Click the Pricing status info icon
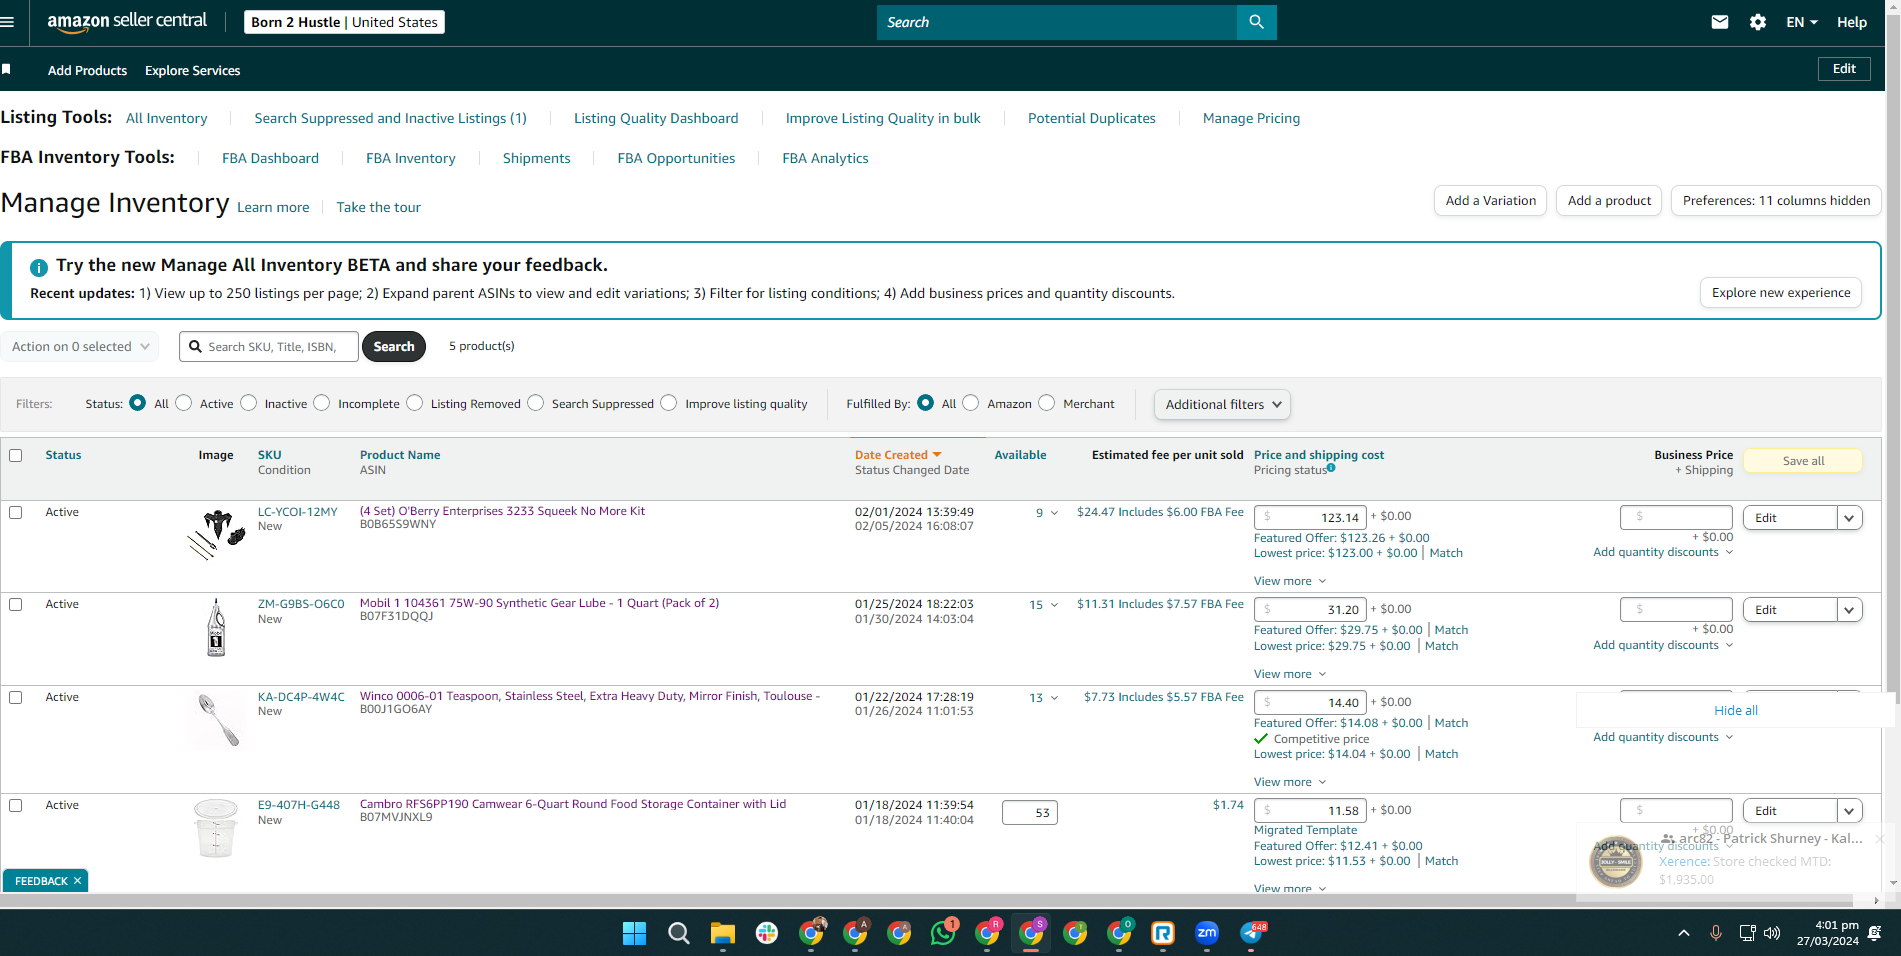Image resolution: width=1901 pixels, height=956 pixels. (x=1331, y=467)
